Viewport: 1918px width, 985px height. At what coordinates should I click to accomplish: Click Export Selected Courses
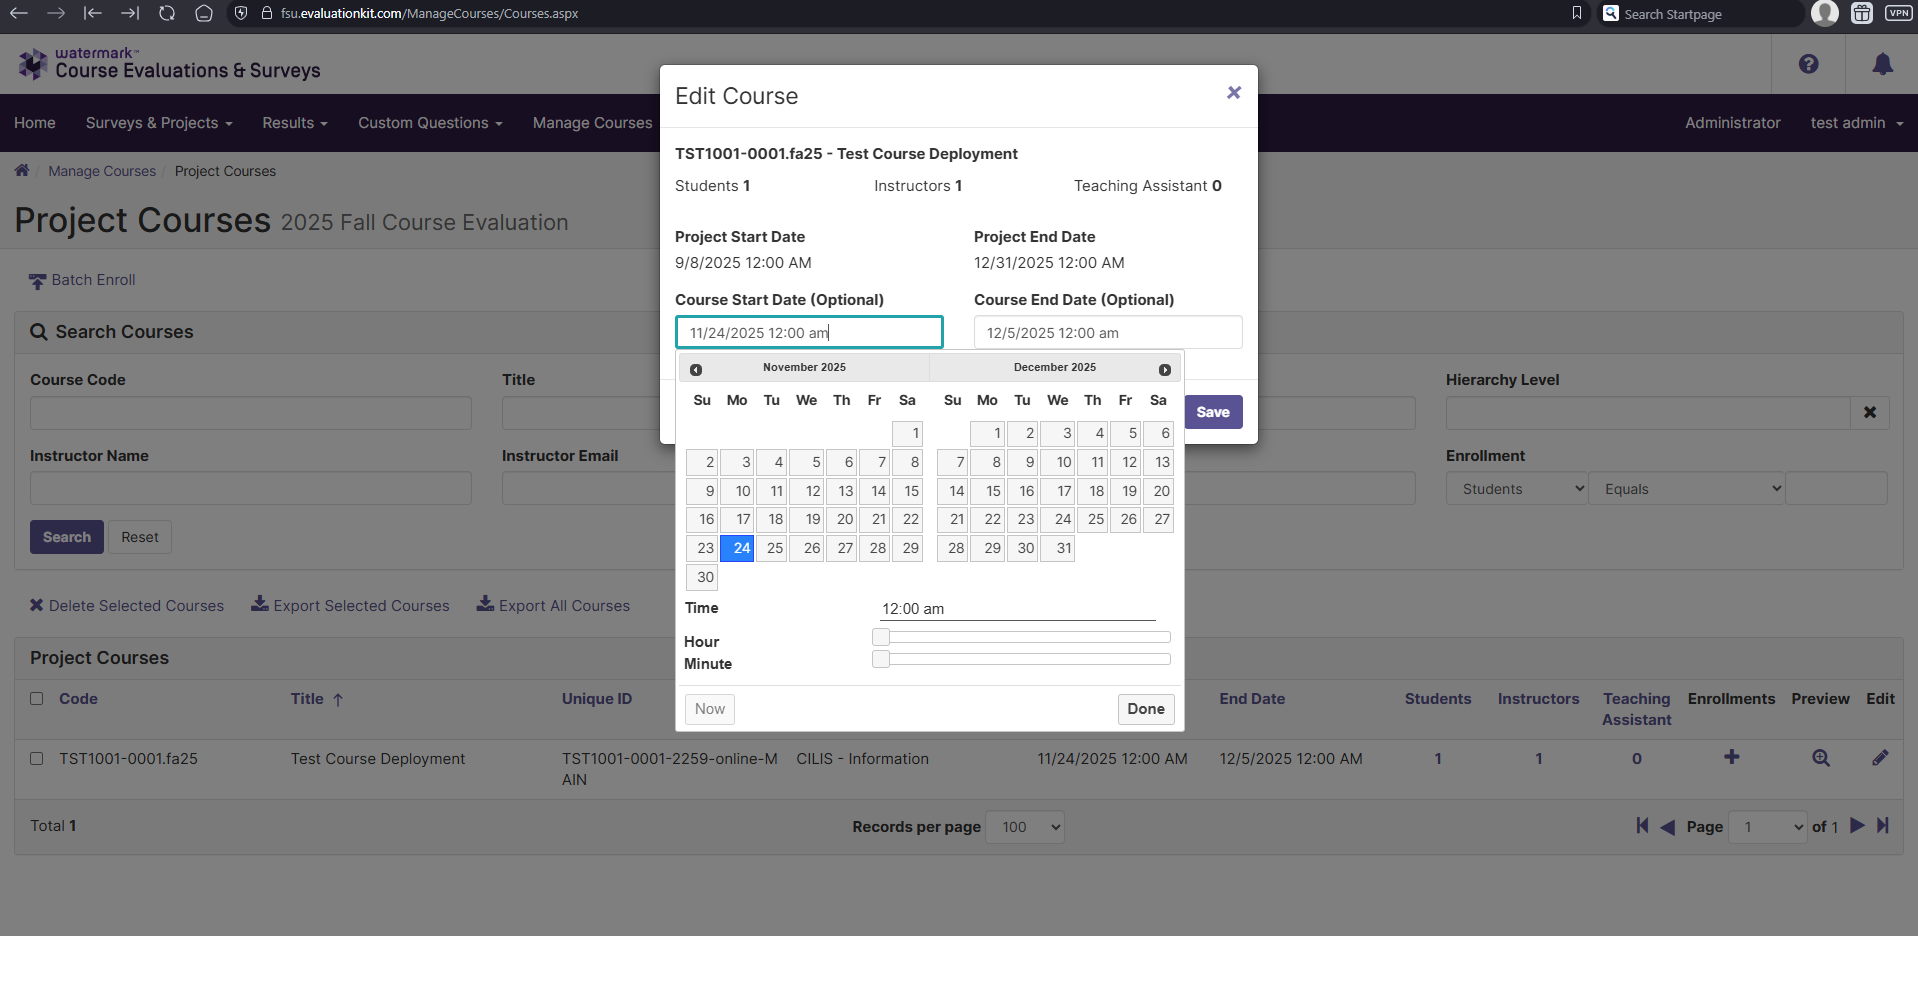coord(350,605)
